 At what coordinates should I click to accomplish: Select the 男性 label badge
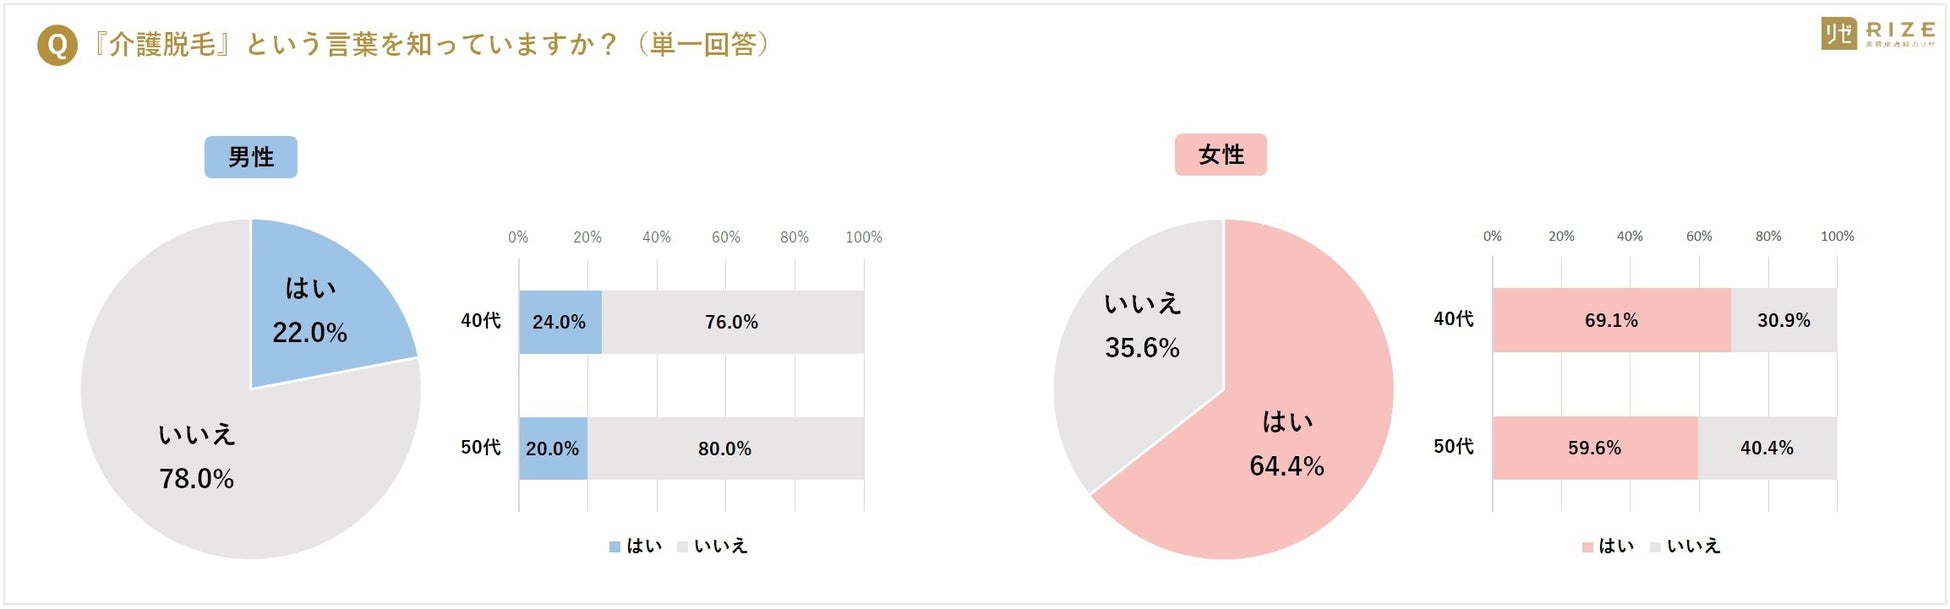click(251, 157)
